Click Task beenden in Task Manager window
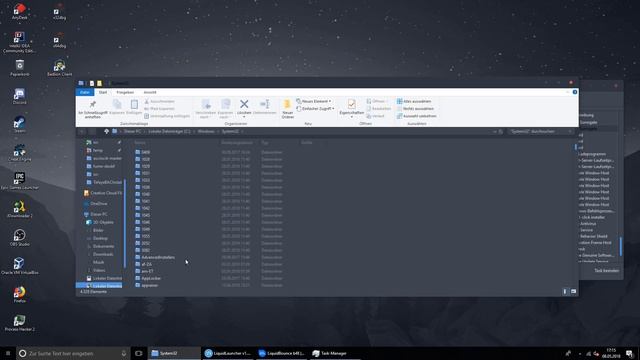640x360 pixels. click(606, 271)
